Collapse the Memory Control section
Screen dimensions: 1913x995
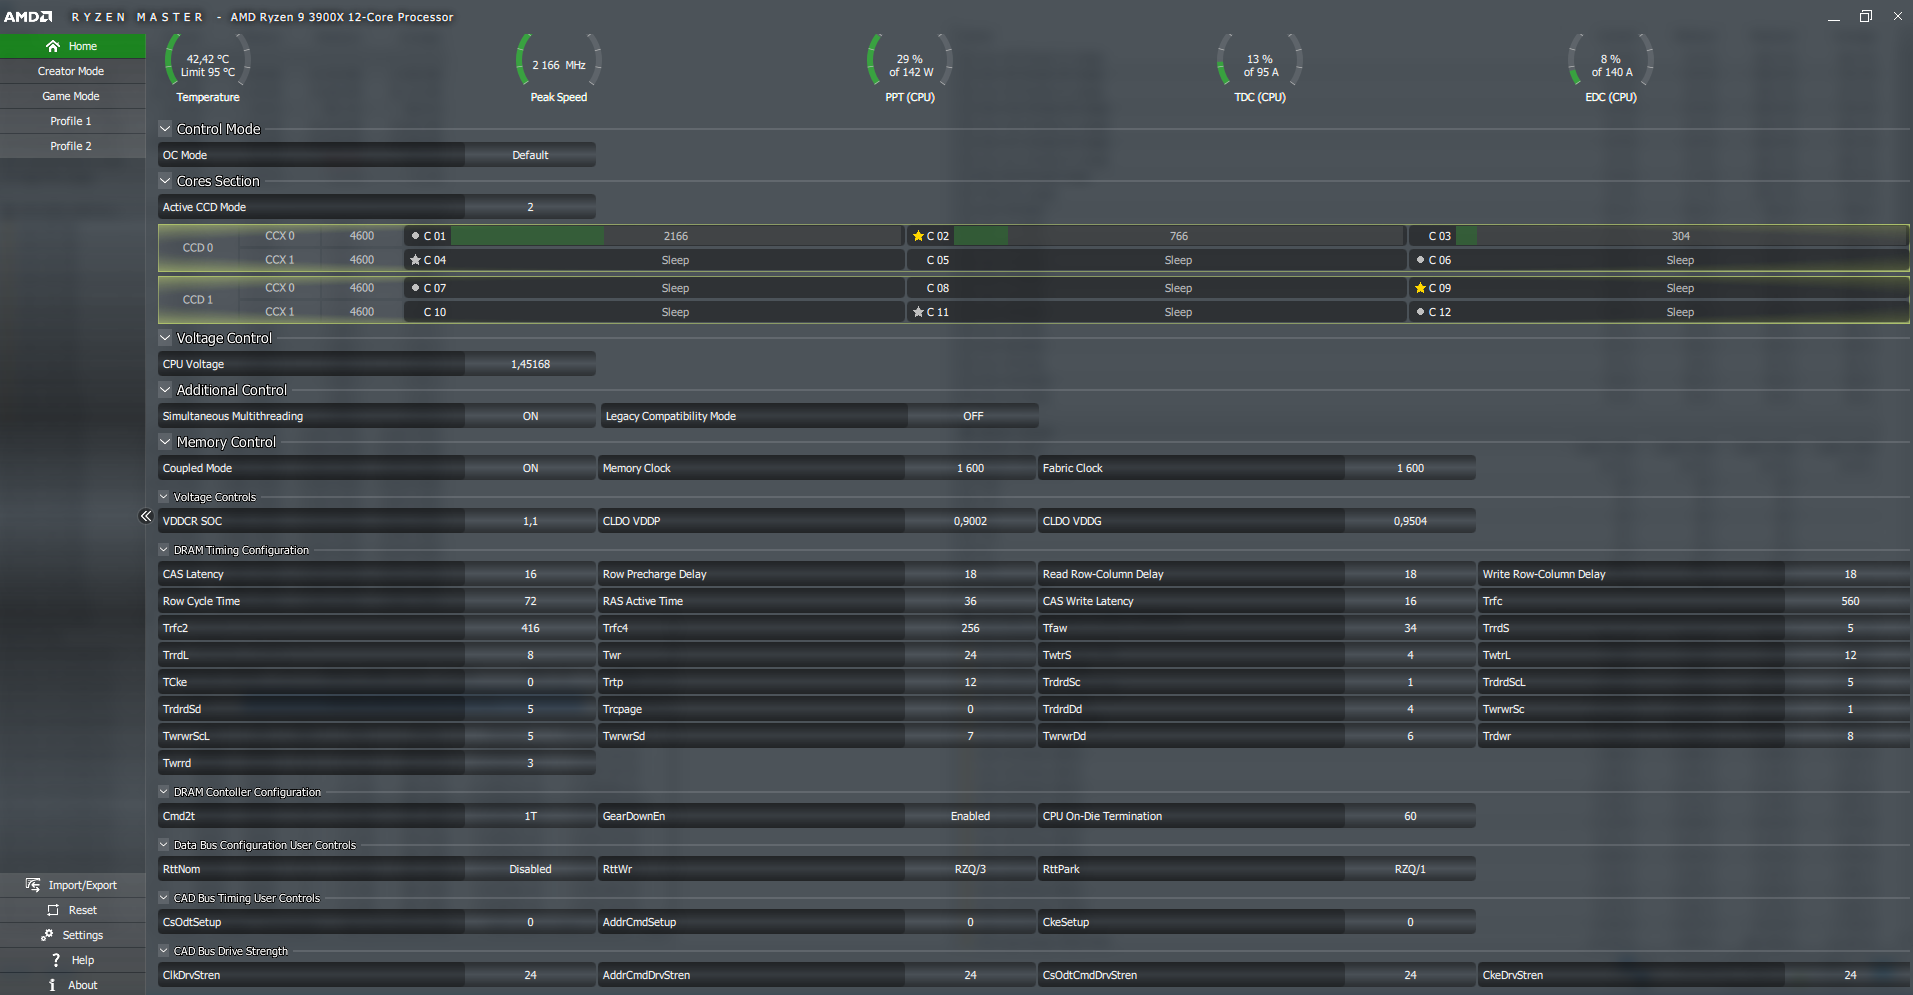click(165, 441)
